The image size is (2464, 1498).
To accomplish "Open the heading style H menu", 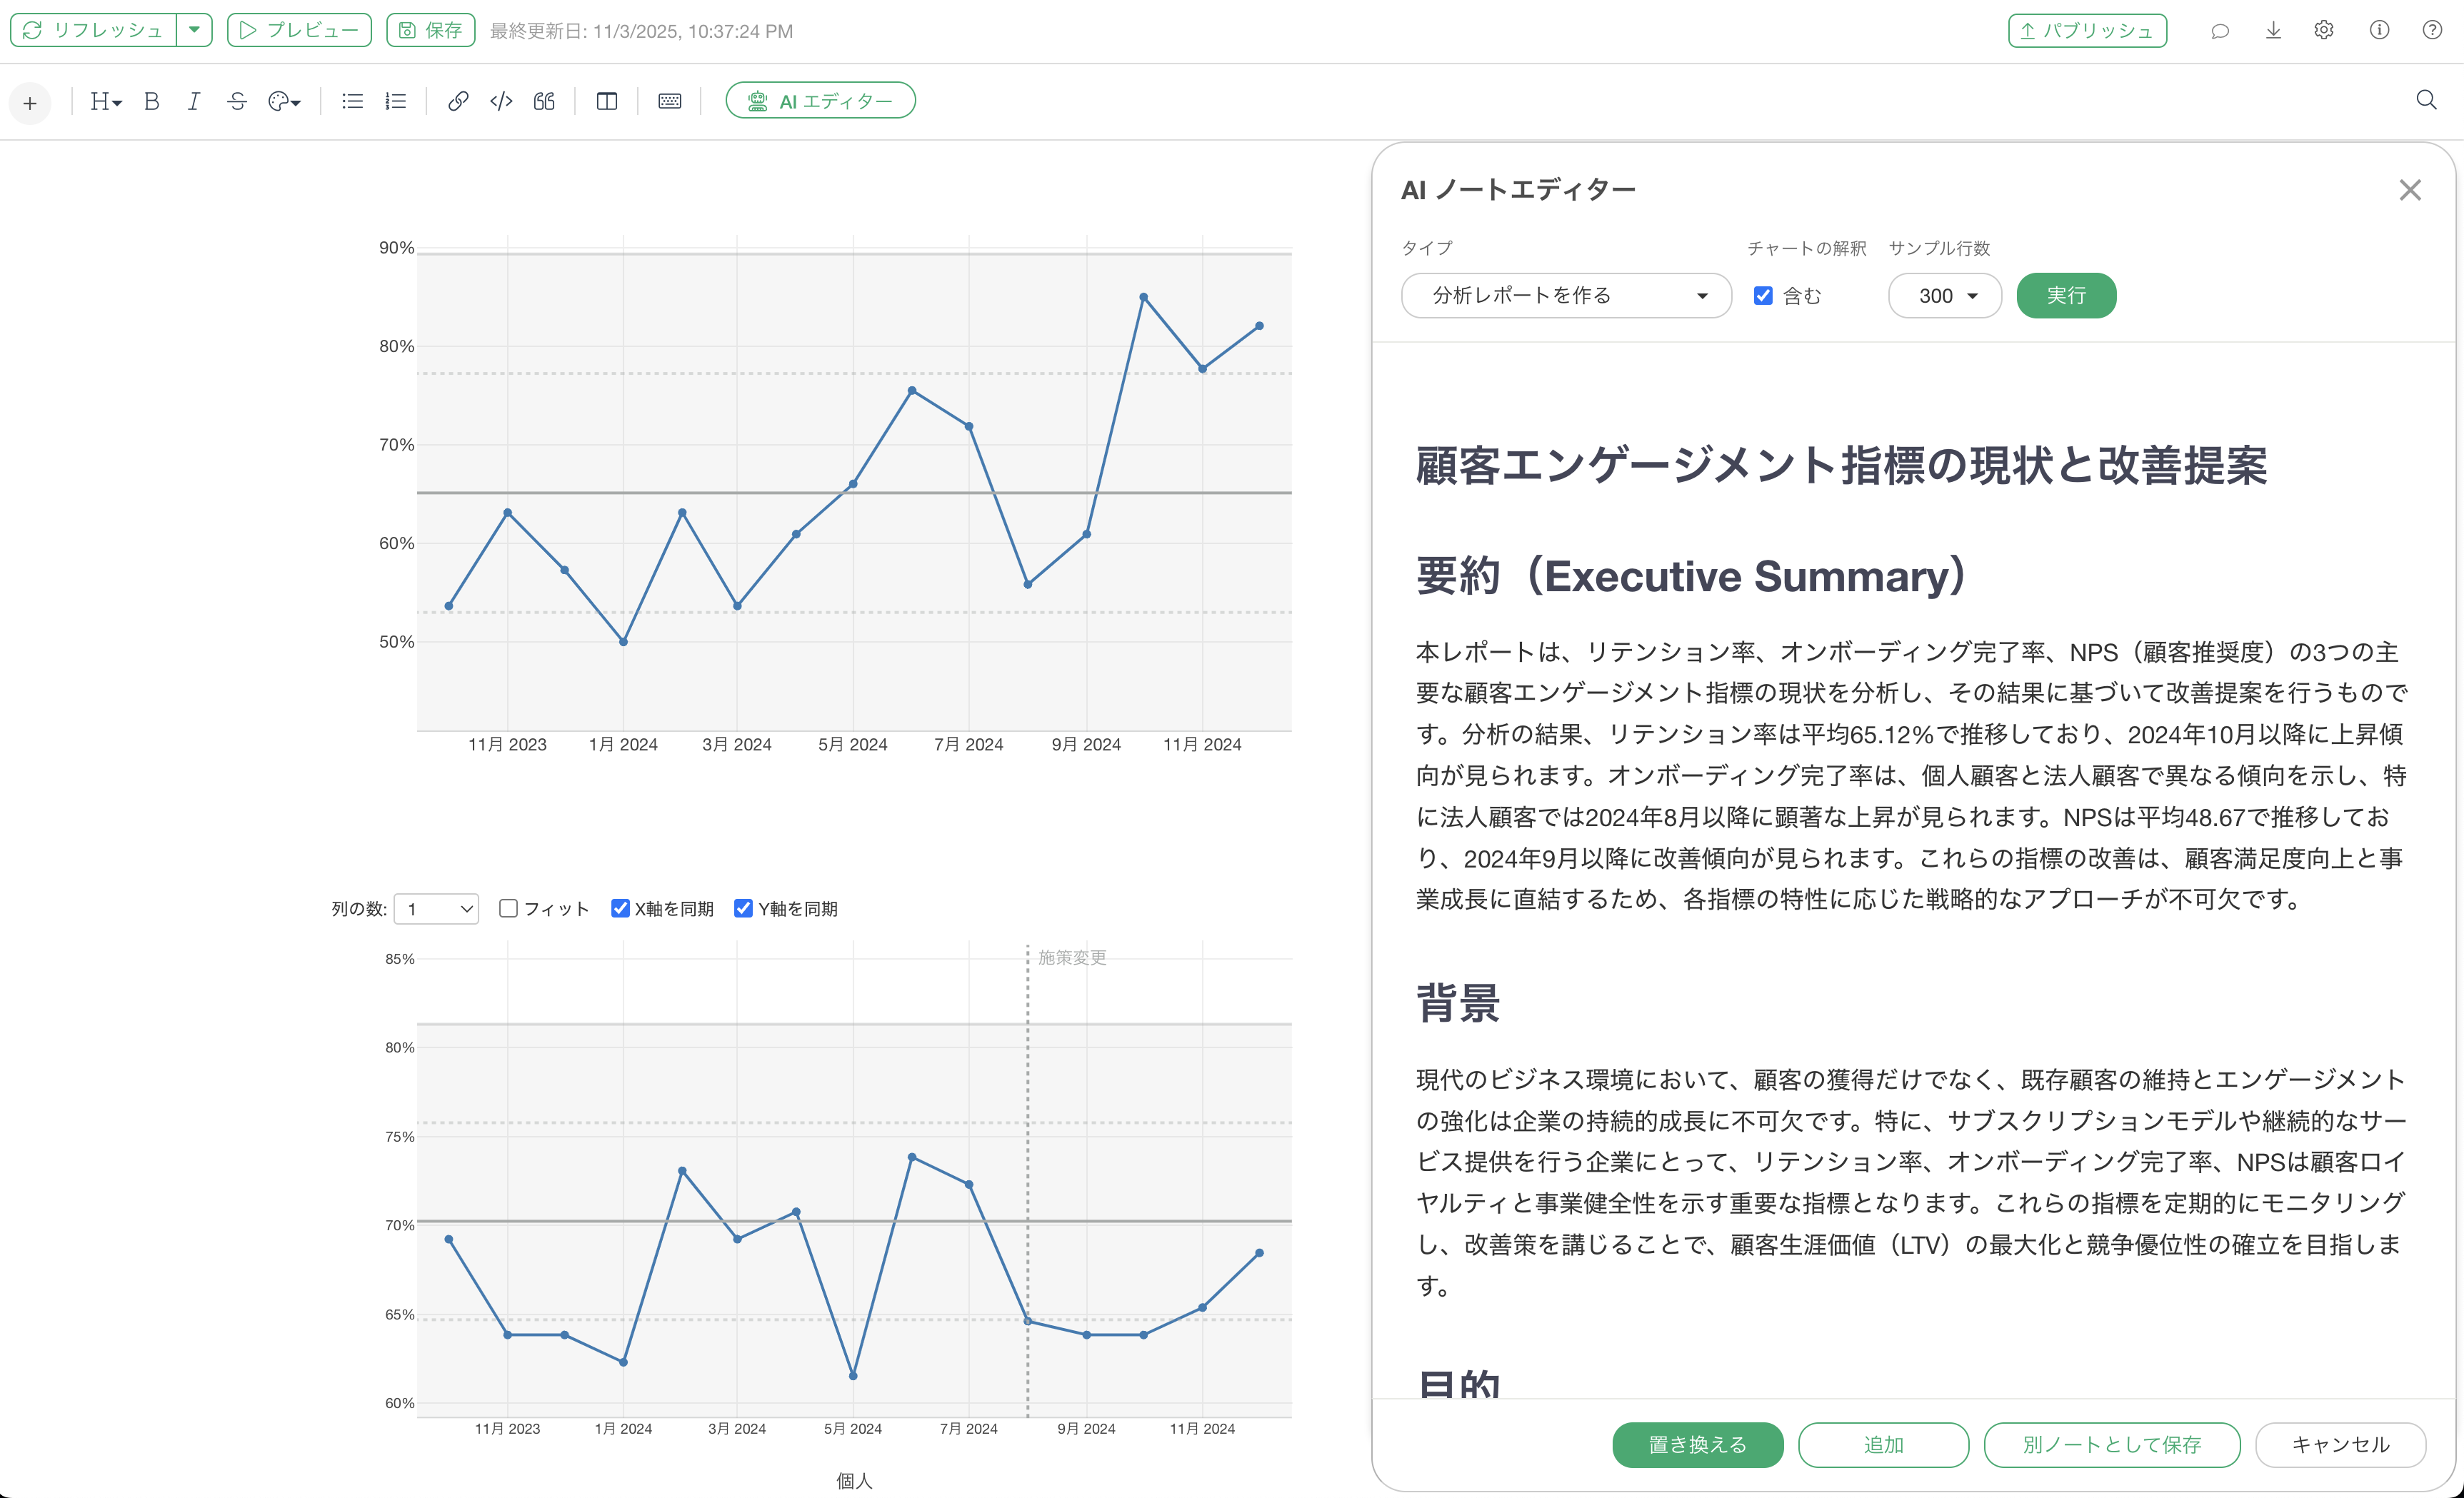I will (106, 101).
